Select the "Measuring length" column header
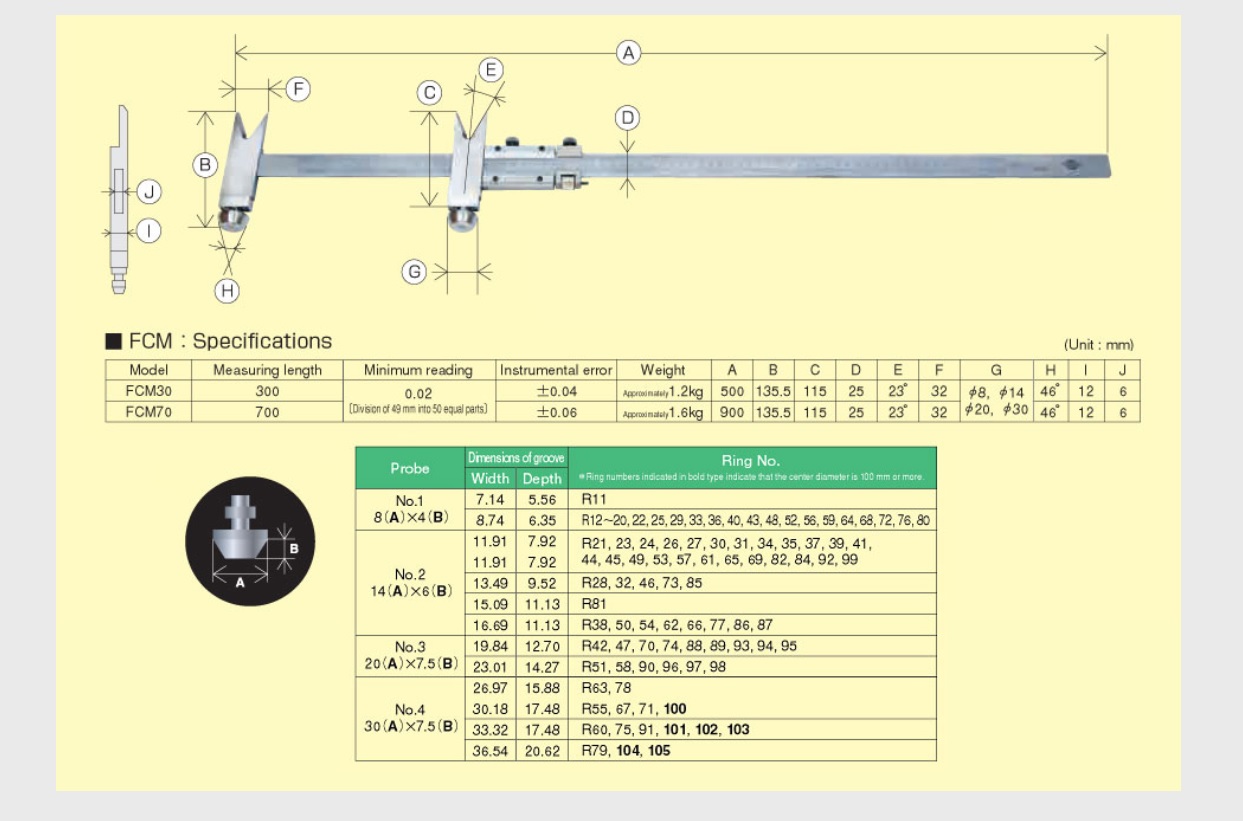The width and height of the screenshot is (1243, 821). pyautogui.click(x=267, y=370)
